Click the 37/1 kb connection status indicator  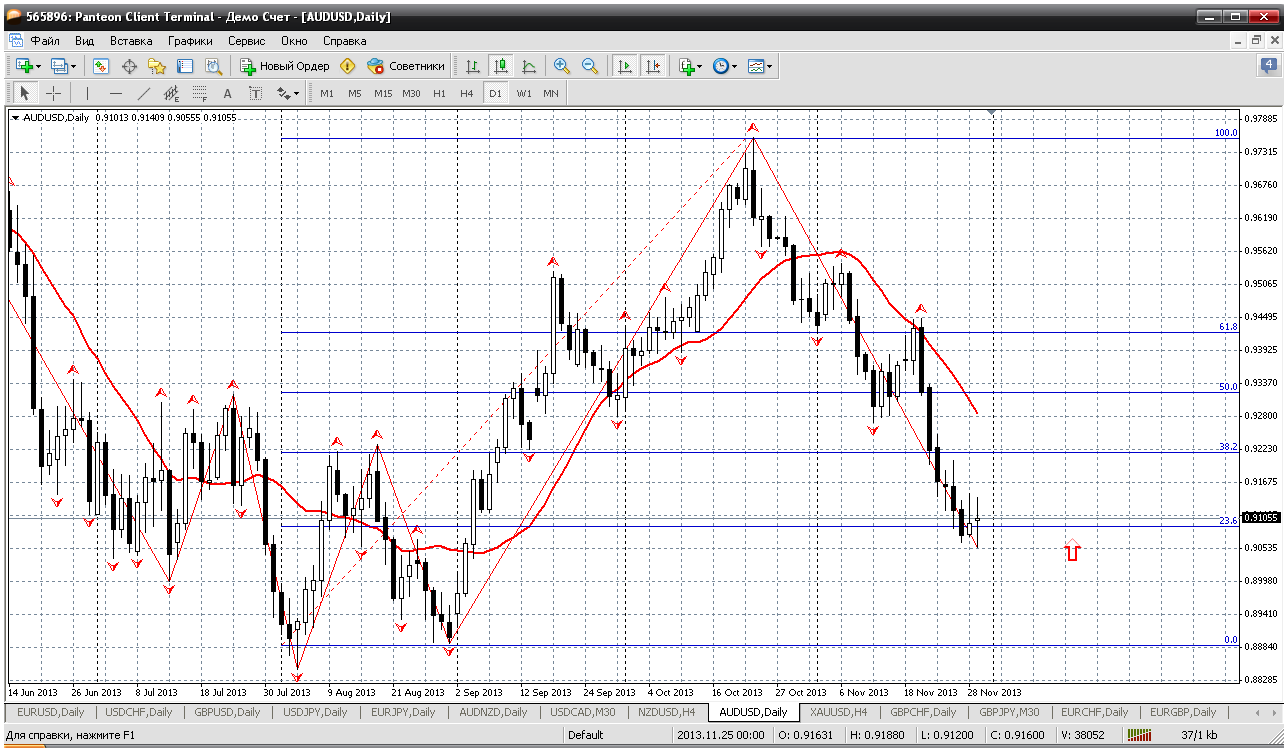click(x=1197, y=735)
